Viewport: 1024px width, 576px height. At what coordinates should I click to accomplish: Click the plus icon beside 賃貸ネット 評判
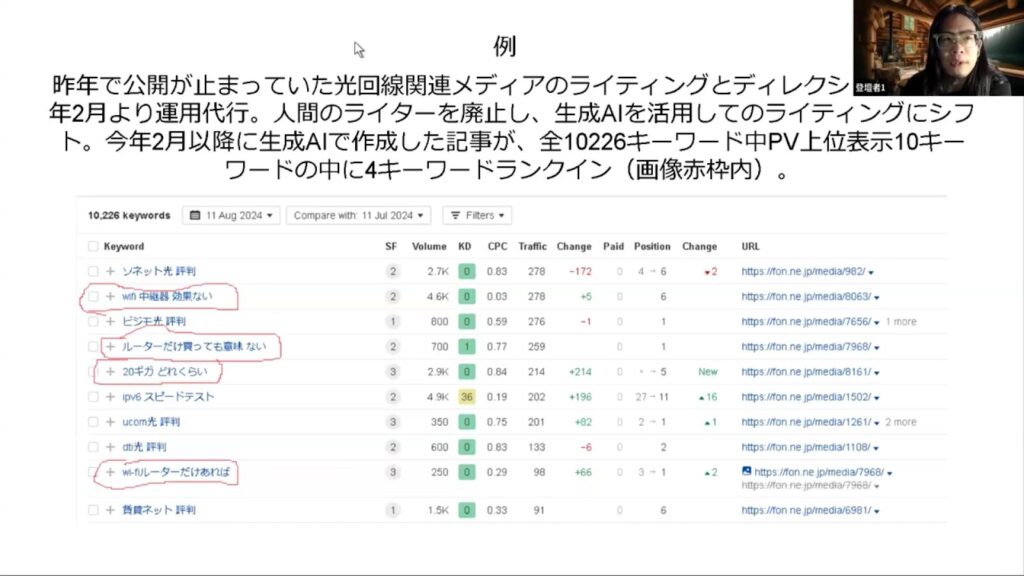tap(110, 510)
